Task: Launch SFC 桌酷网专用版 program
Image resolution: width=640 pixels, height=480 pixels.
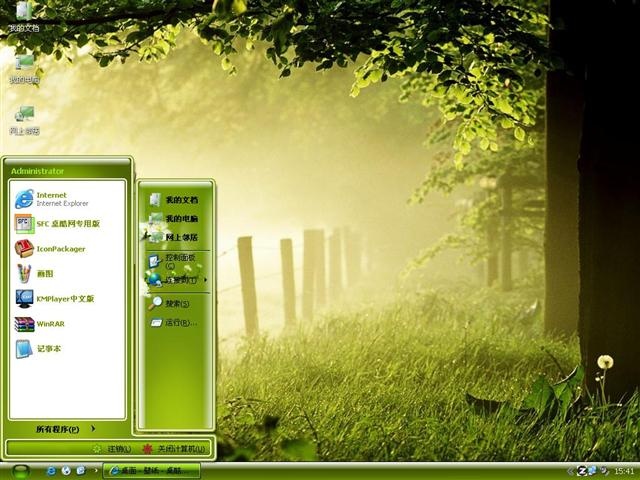Action: tap(67, 224)
